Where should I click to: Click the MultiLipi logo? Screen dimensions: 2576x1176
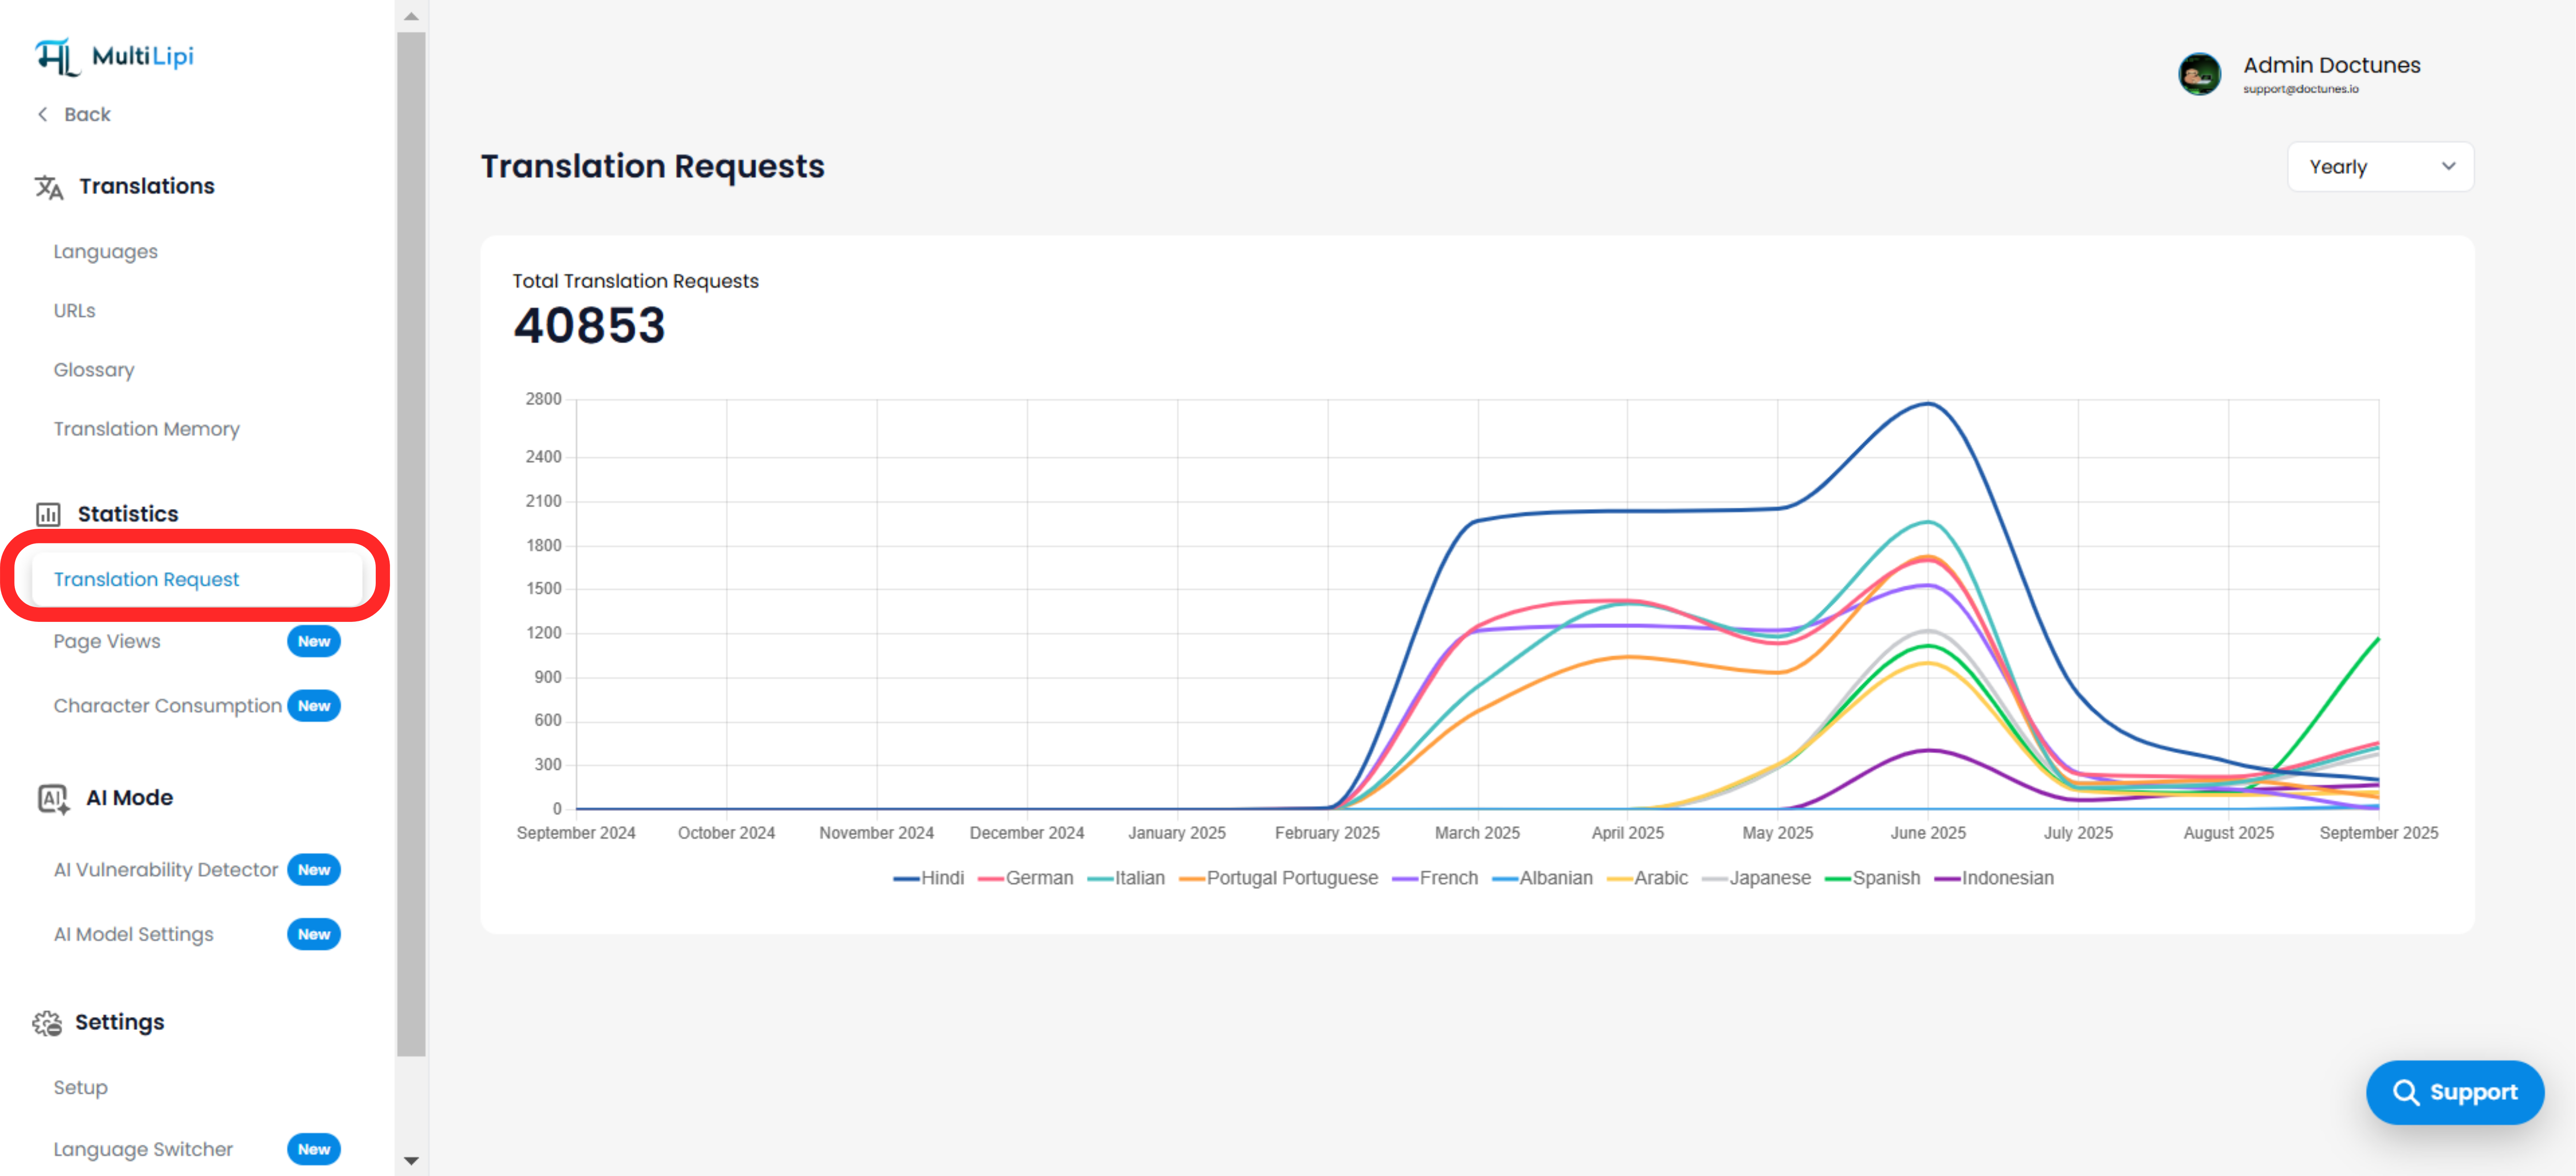click(x=114, y=57)
